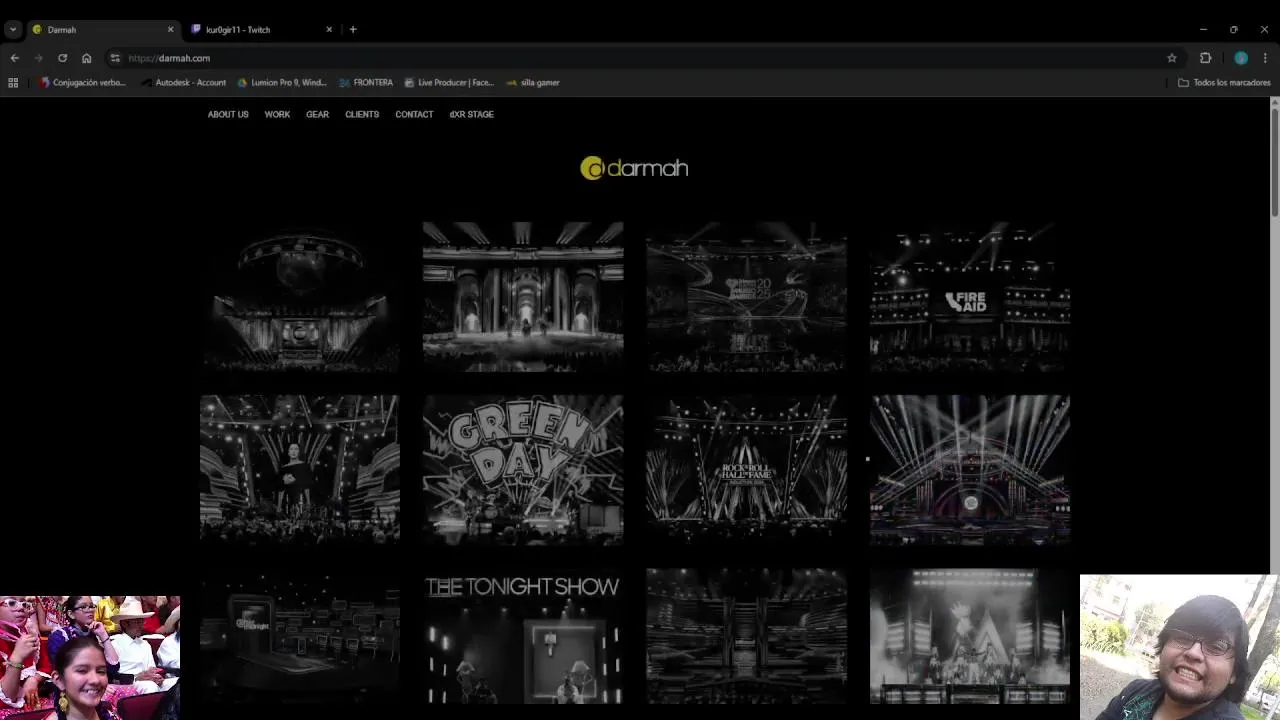The image size is (1280, 720).
Task: Select the Darmah browser tab
Action: click(103, 29)
